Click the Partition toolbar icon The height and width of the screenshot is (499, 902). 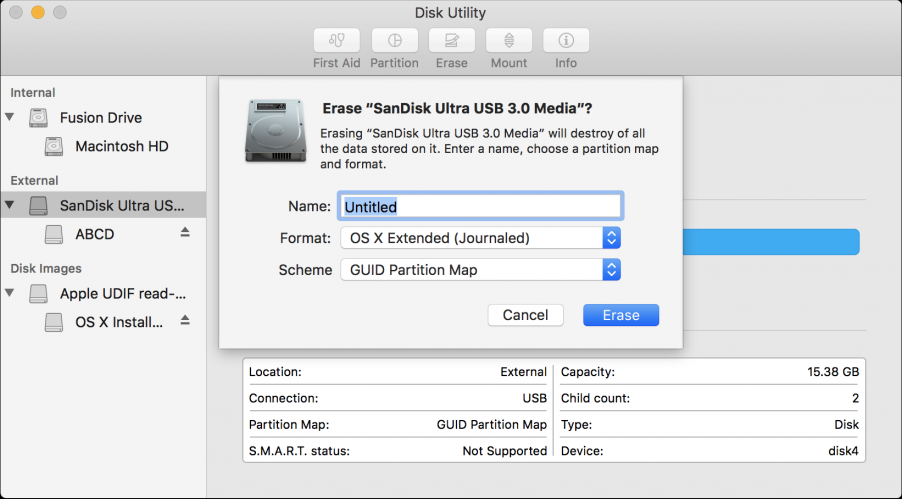394,41
